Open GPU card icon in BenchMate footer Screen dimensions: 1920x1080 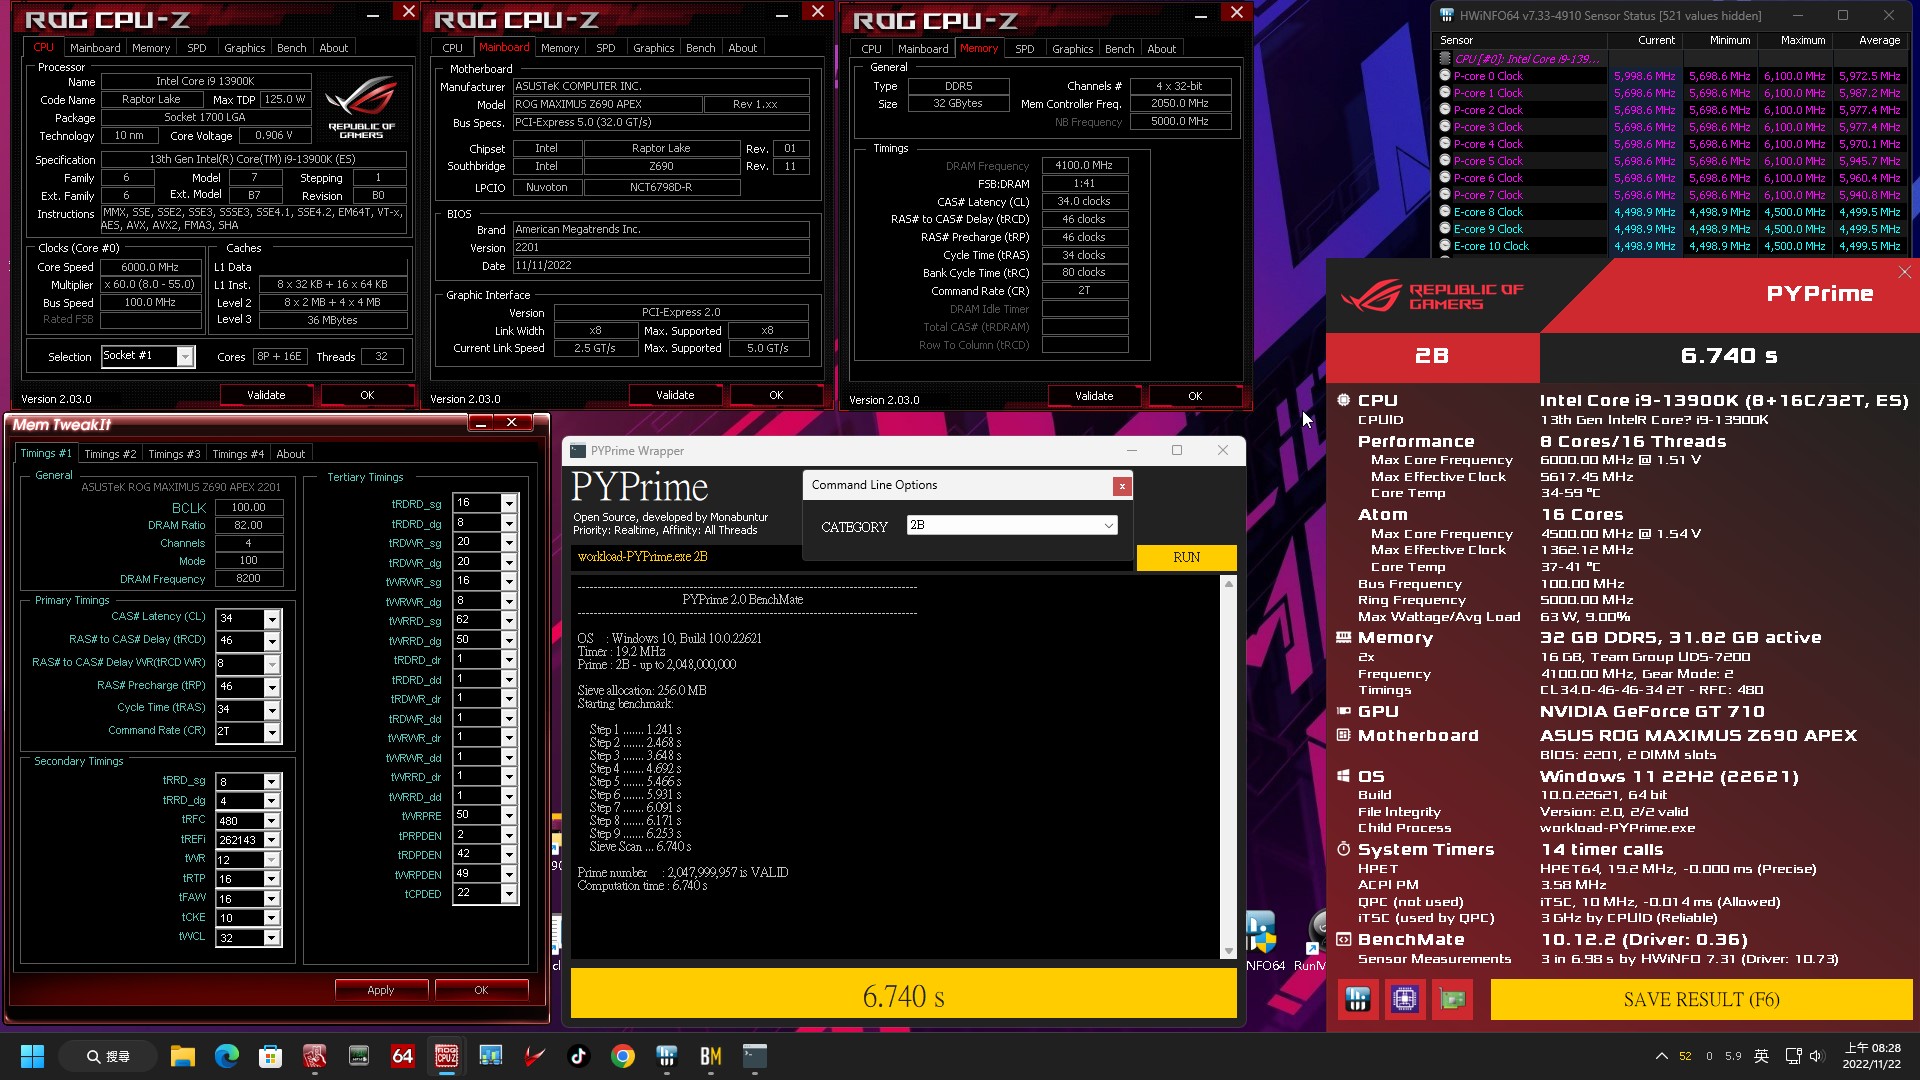[1452, 999]
